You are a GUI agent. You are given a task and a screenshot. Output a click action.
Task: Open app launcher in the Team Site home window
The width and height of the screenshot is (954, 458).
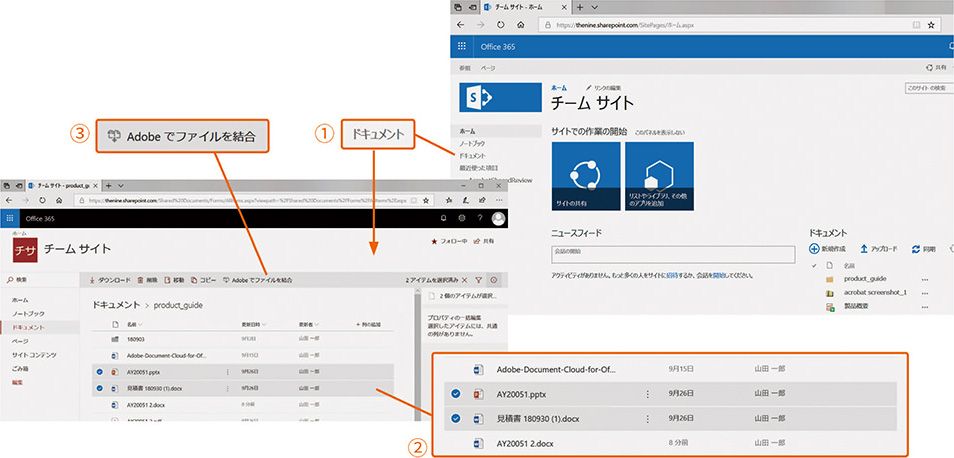[x=462, y=46]
